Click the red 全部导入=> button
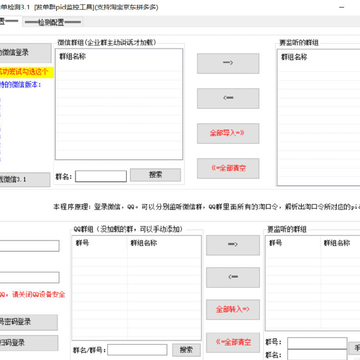The width and height of the screenshot is (360, 360). point(228,133)
